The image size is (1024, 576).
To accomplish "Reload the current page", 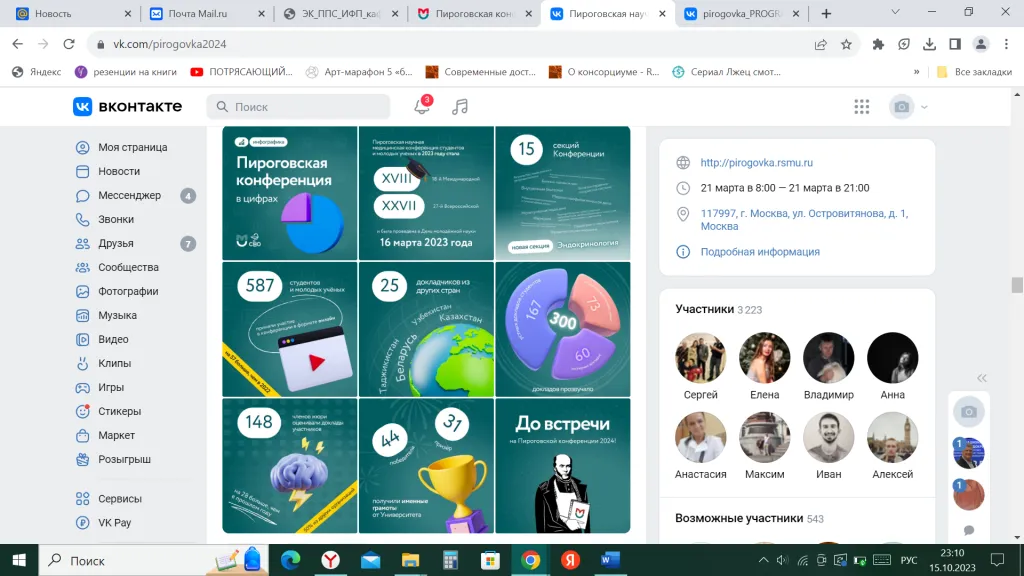I will tap(69, 44).
